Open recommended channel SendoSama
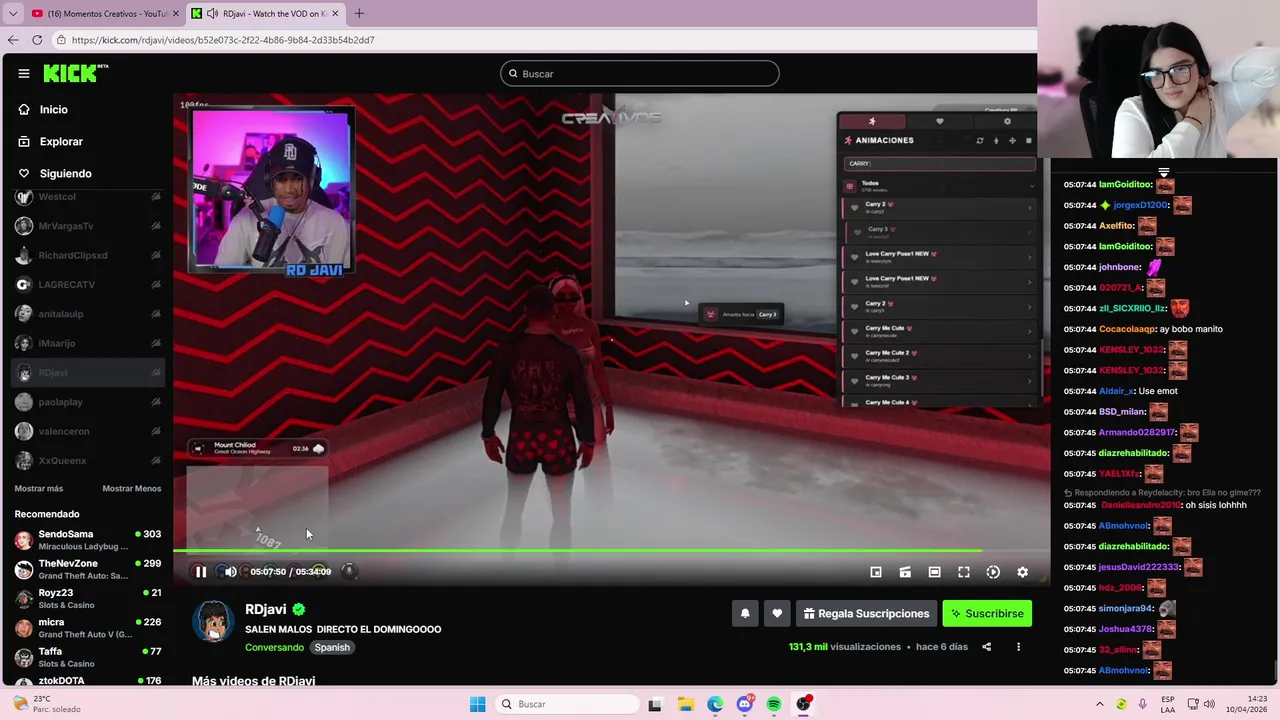Screen dimensions: 1280x720 click(x=88, y=540)
